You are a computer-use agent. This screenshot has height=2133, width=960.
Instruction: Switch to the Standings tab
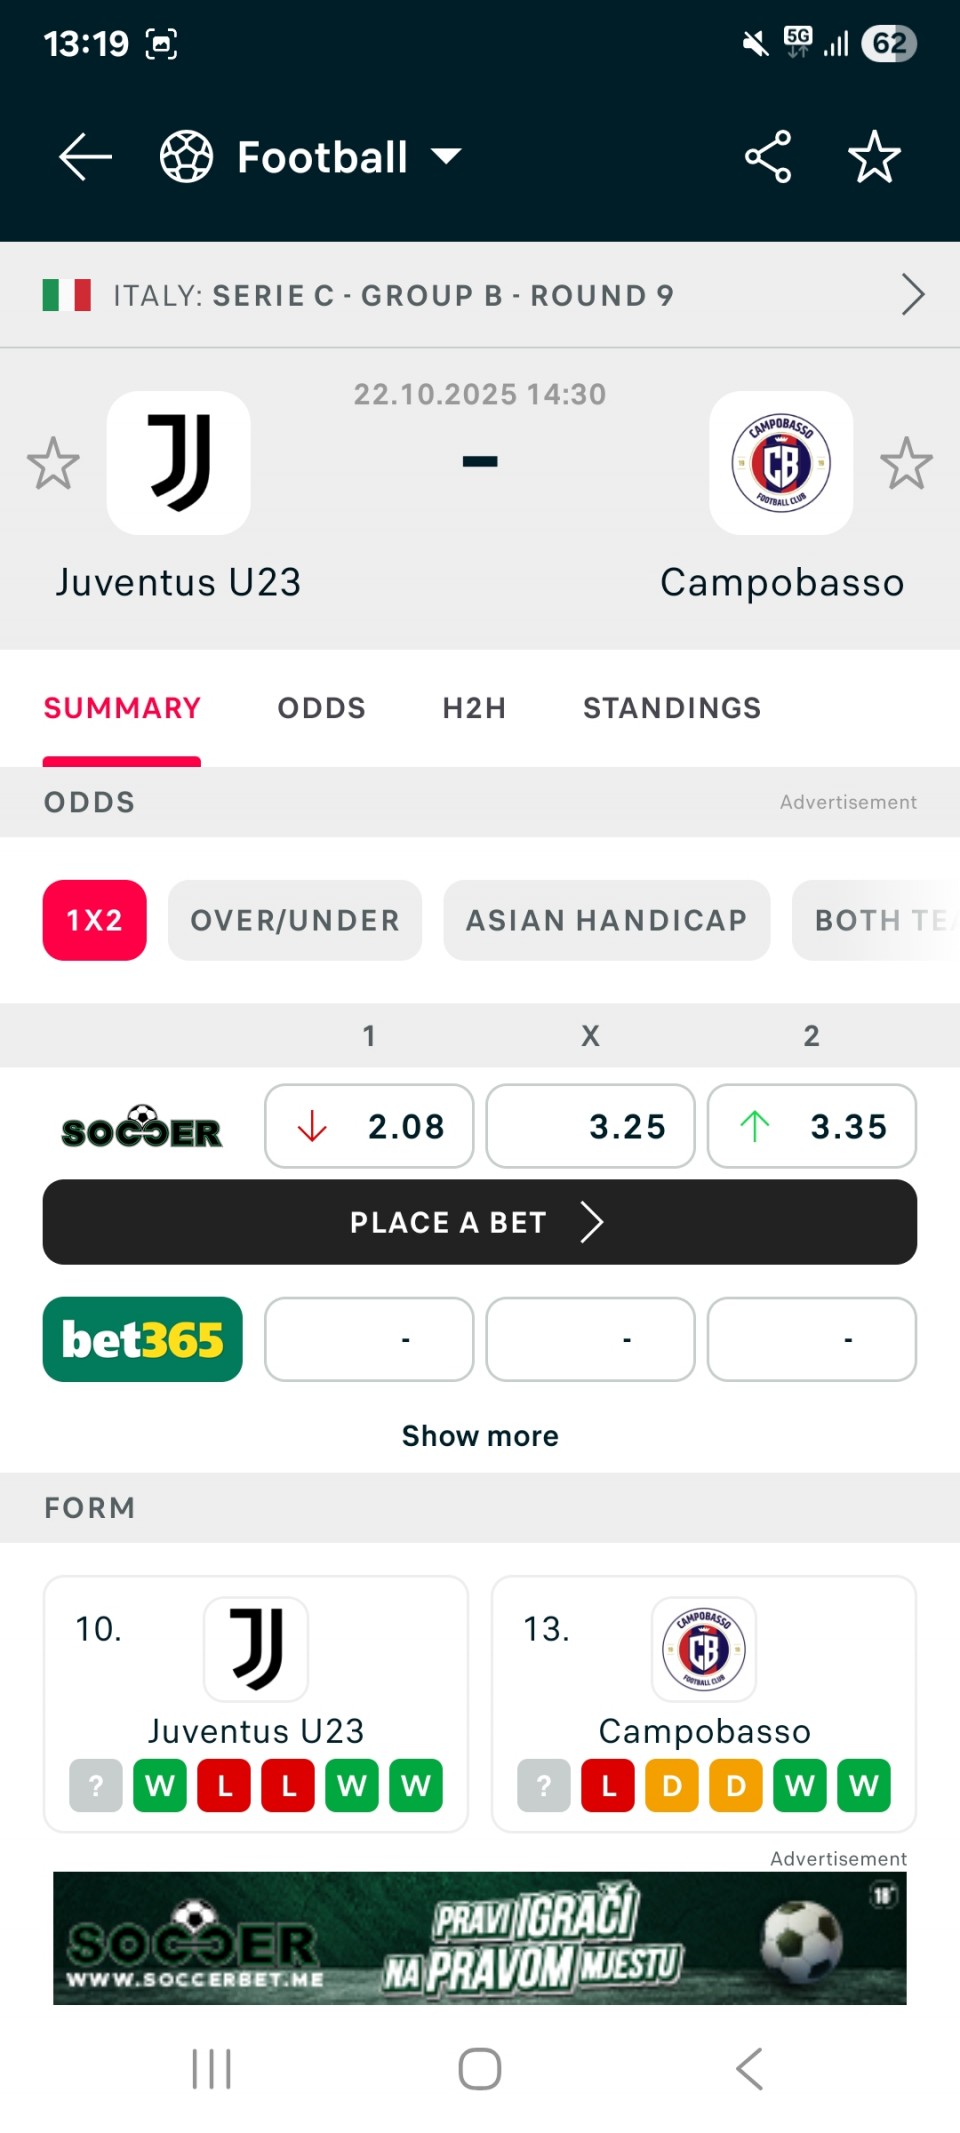point(672,708)
